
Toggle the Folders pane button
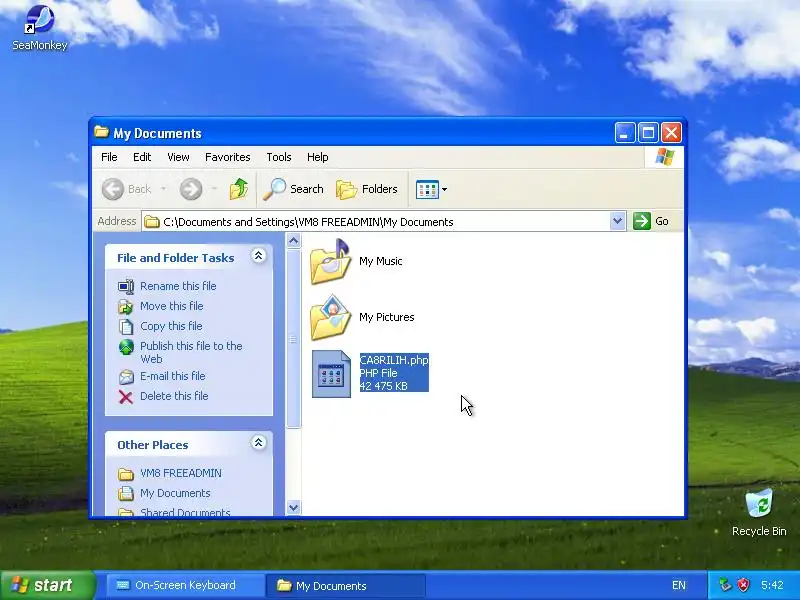[x=367, y=189]
